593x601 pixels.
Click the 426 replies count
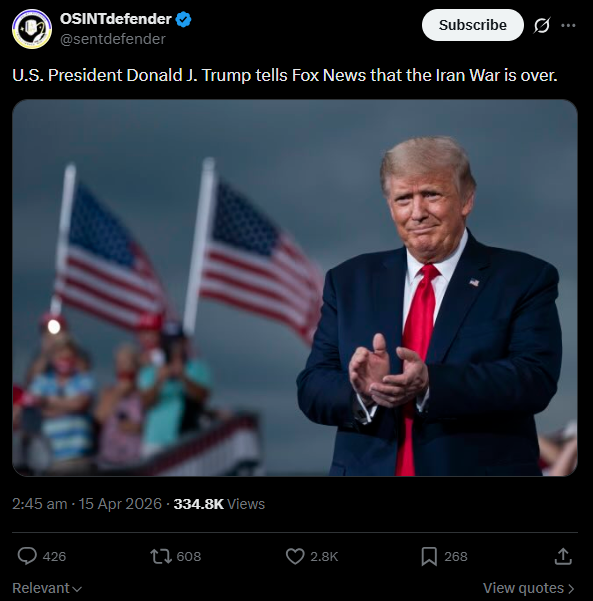[x=54, y=557]
